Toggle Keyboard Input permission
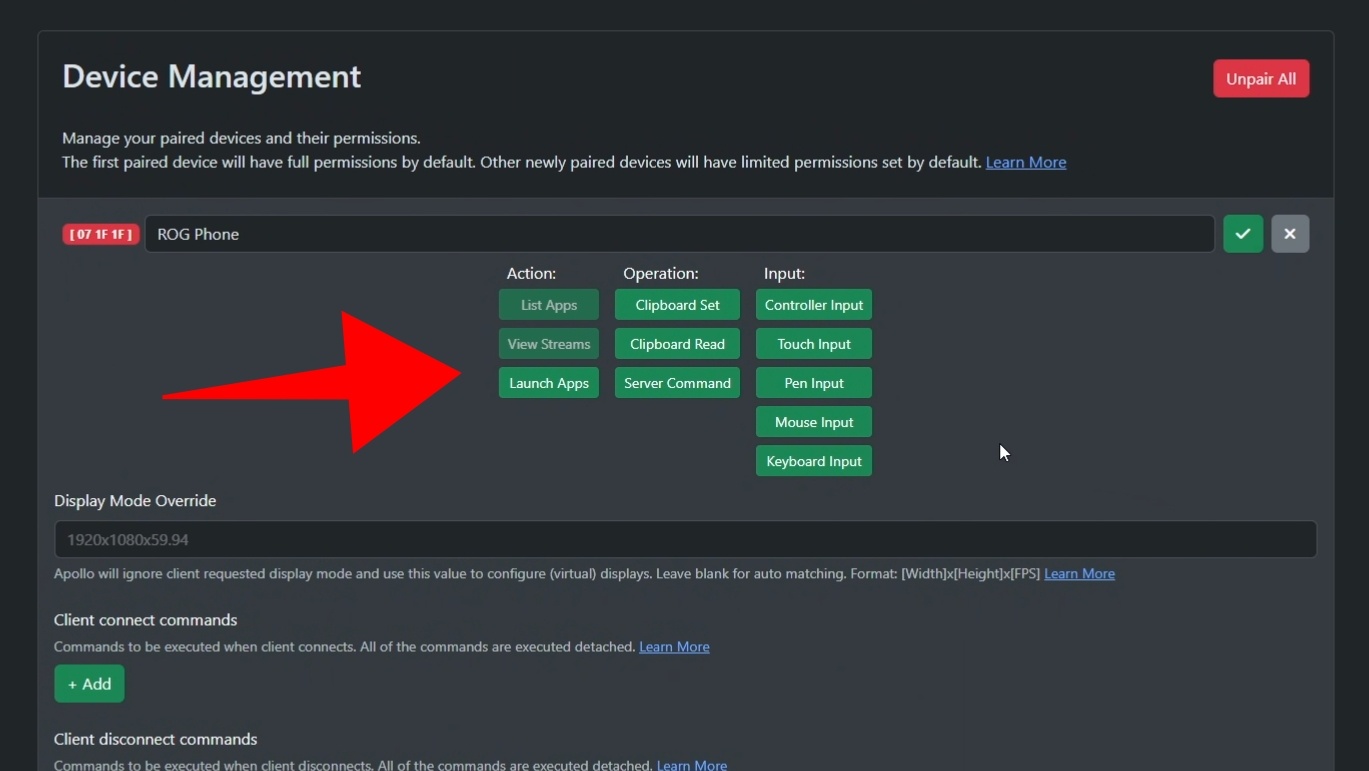 pos(814,461)
